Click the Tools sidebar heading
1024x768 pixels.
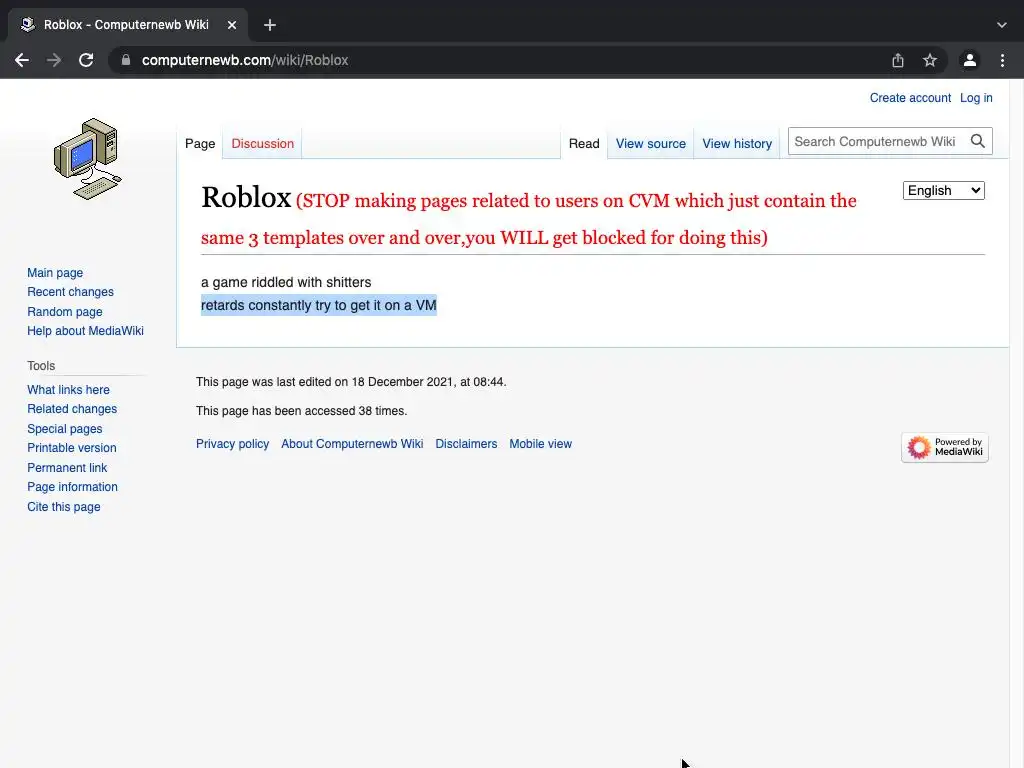click(x=41, y=366)
